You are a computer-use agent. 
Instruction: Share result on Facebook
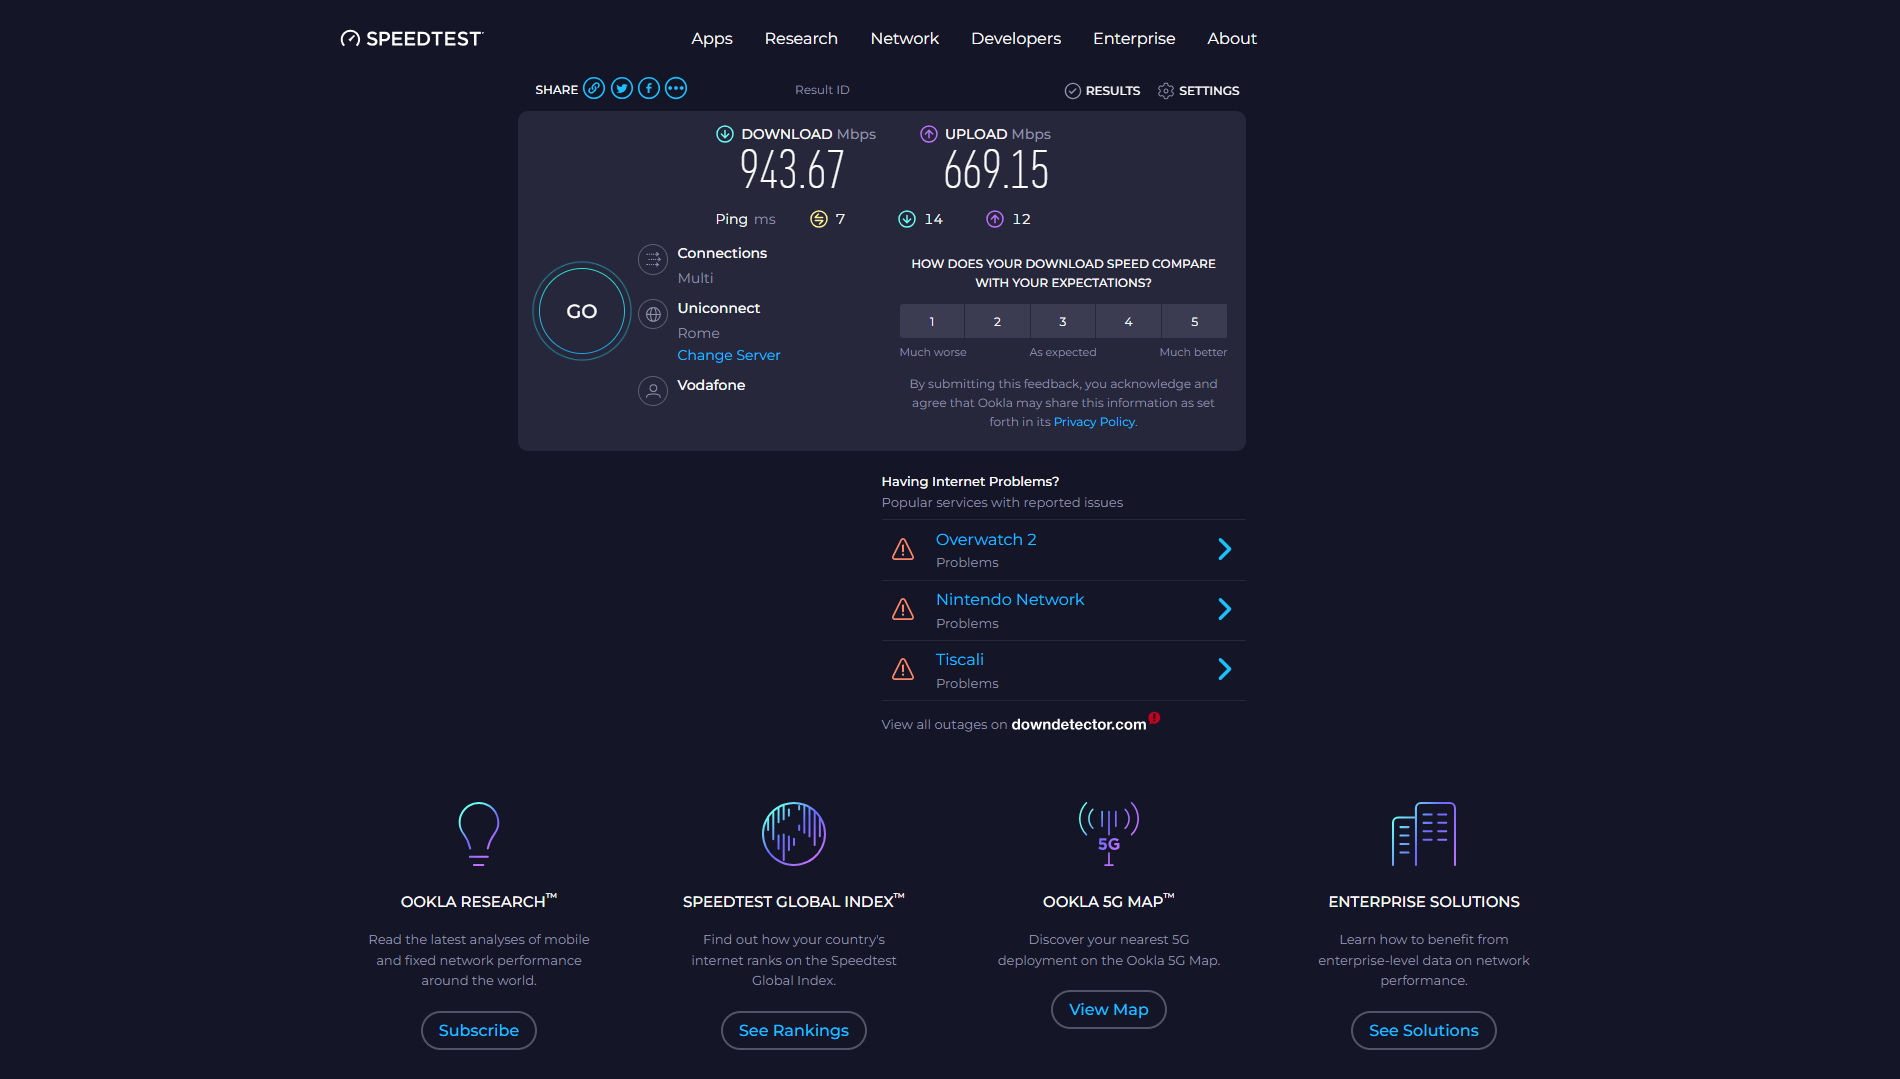(649, 88)
